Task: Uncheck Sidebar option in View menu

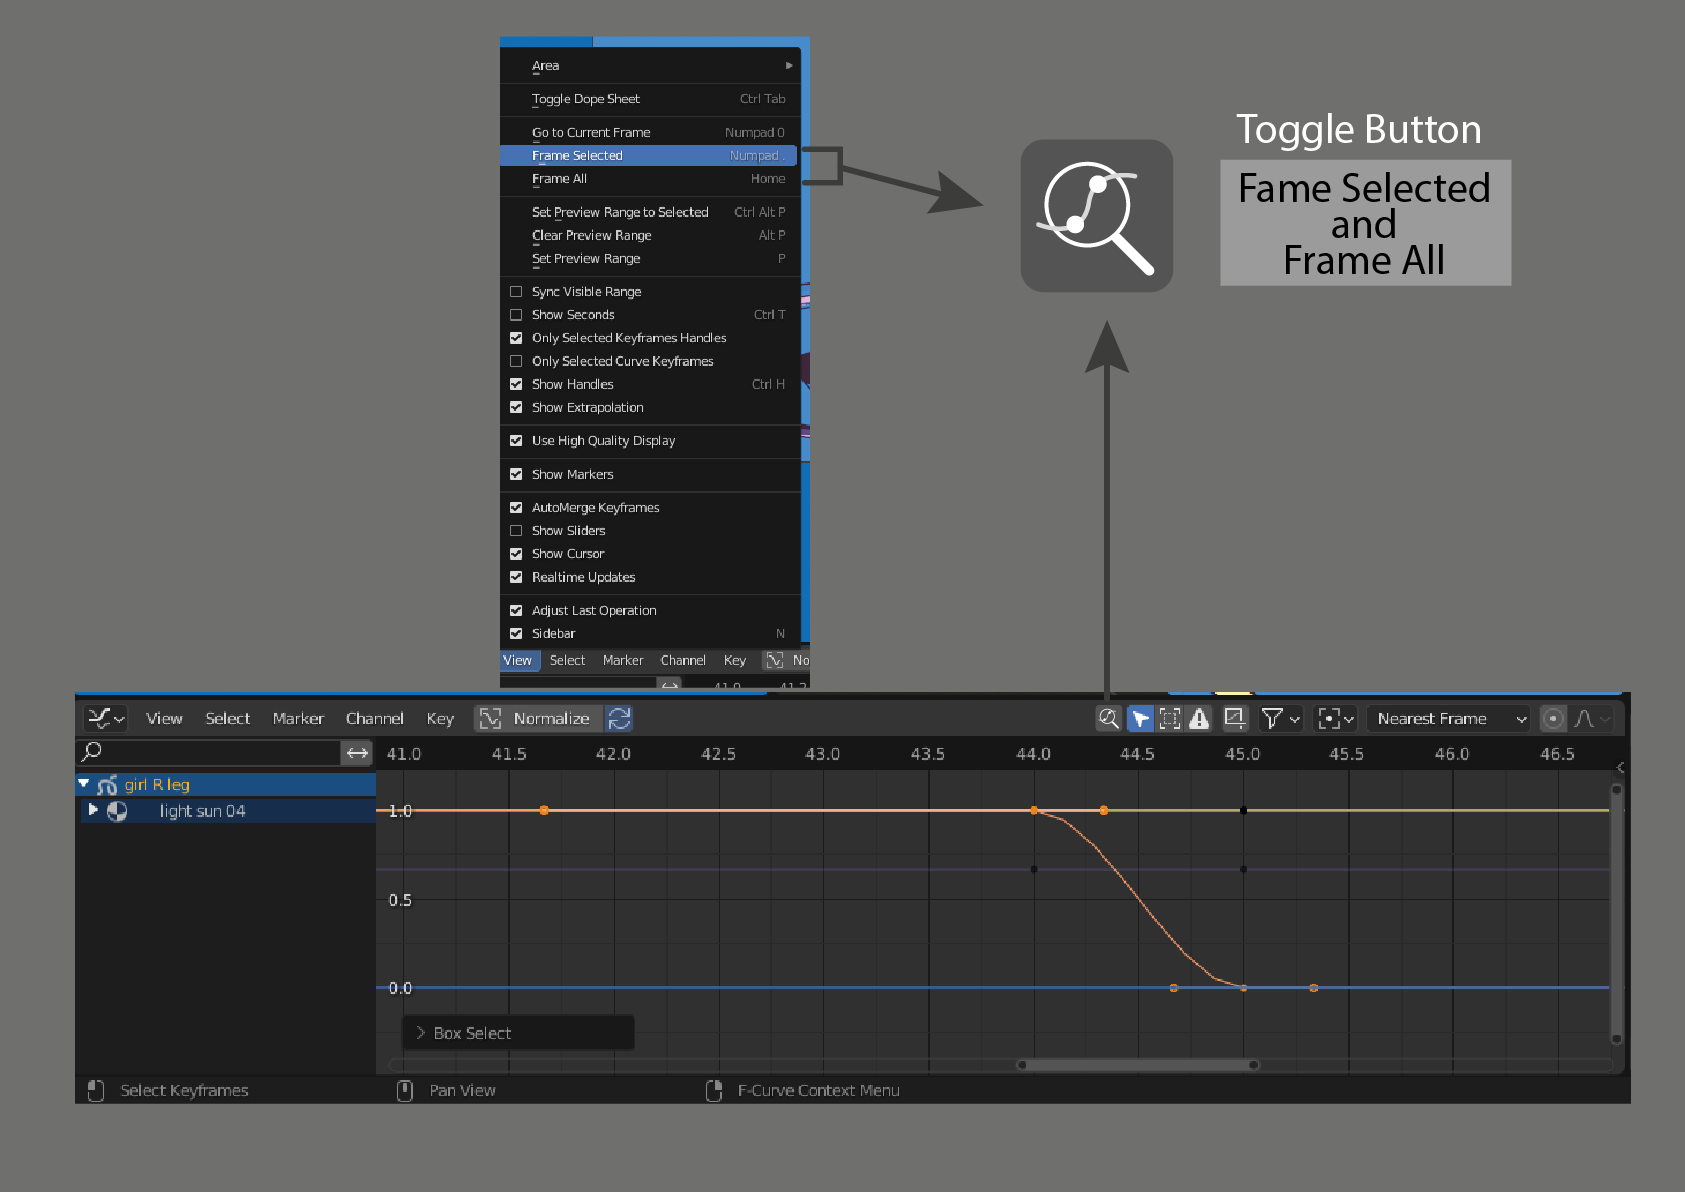Action: (x=516, y=633)
